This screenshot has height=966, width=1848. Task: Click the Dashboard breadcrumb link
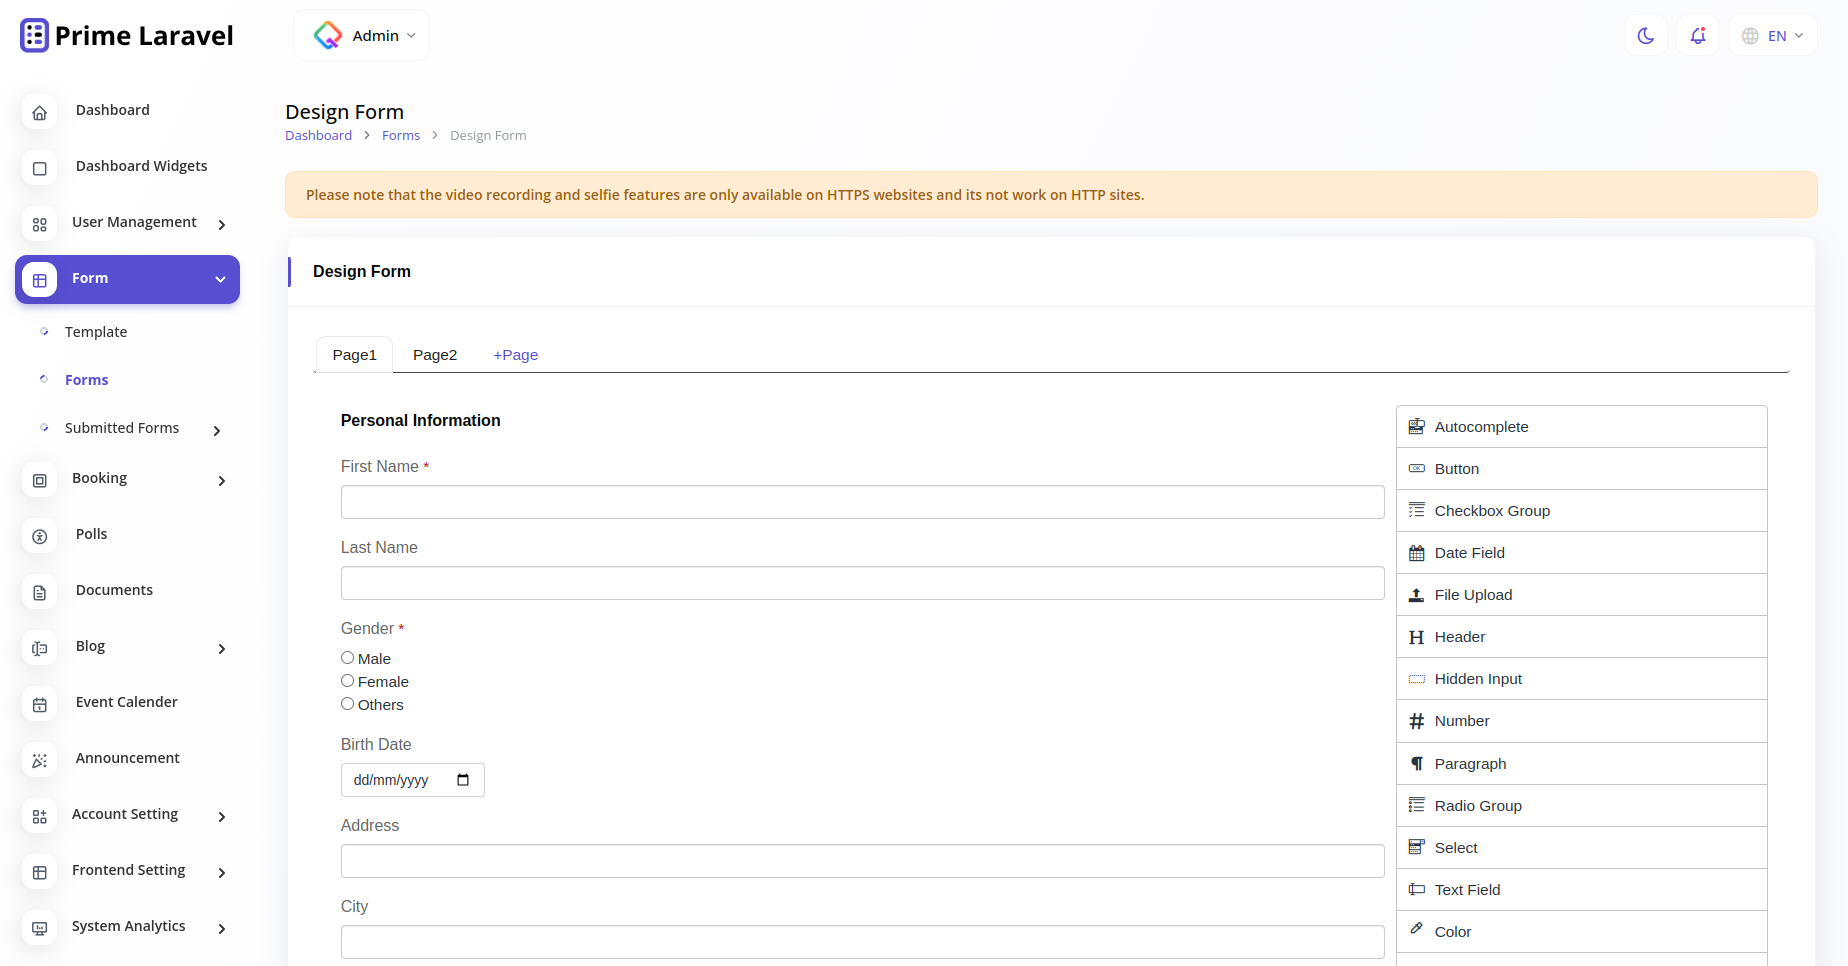point(318,135)
